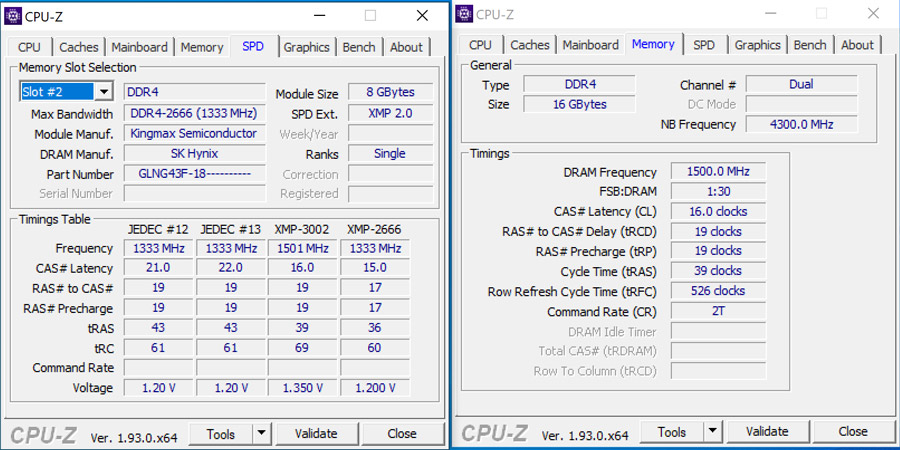Expand the Tools dropdown arrow in right window
Viewport: 900px width, 450px height.
pyautogui.click(x=712, y=431)
